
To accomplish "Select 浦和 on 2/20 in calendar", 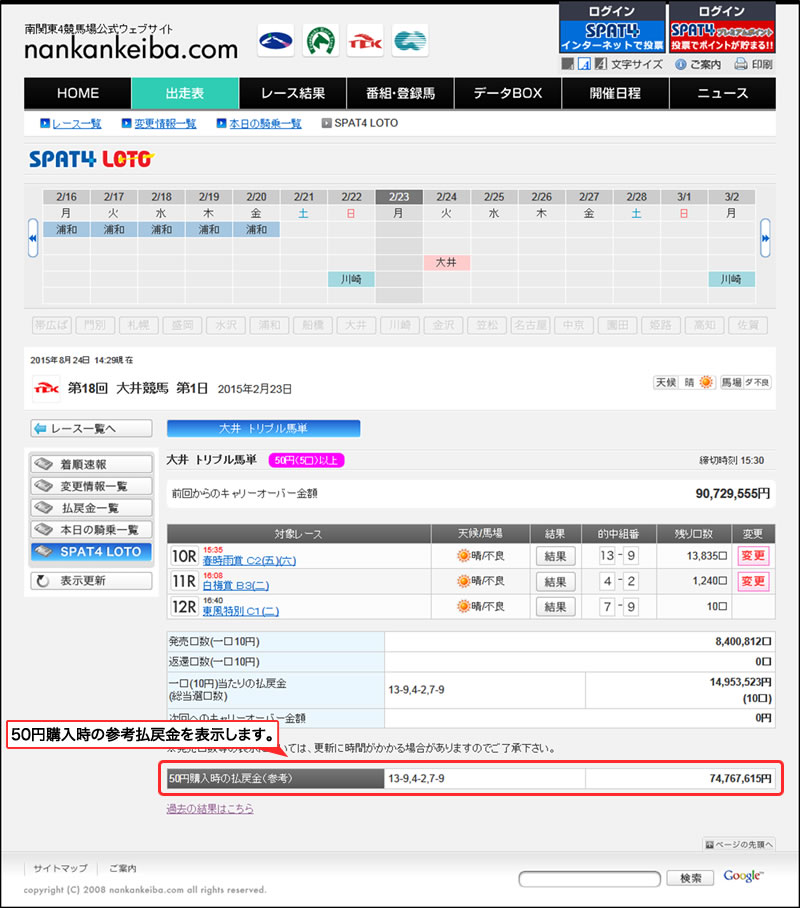I will tap(257, 229).
